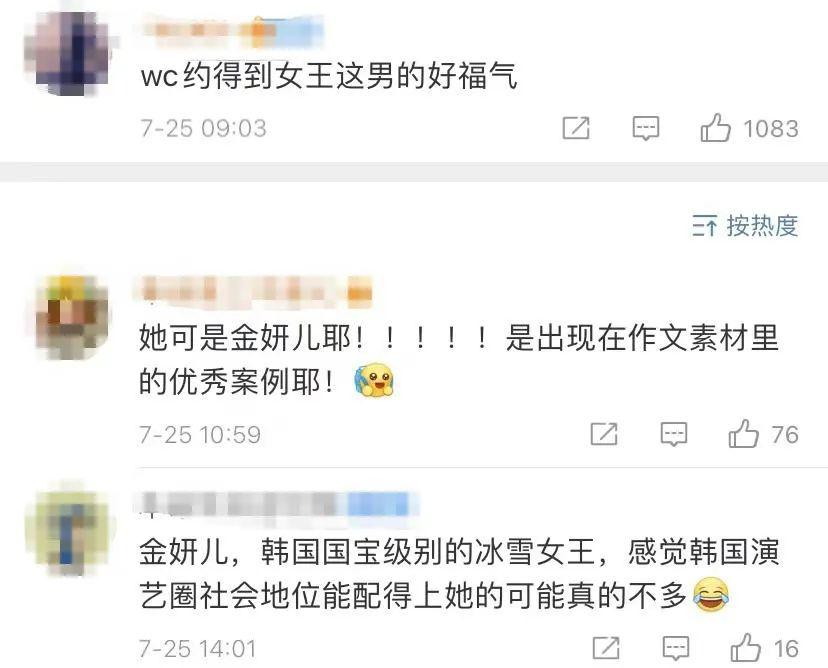Viewport: 828px width, 668px height.
Task: Open the avatar of the 10:59 commenter
Action: click(72, 317)
